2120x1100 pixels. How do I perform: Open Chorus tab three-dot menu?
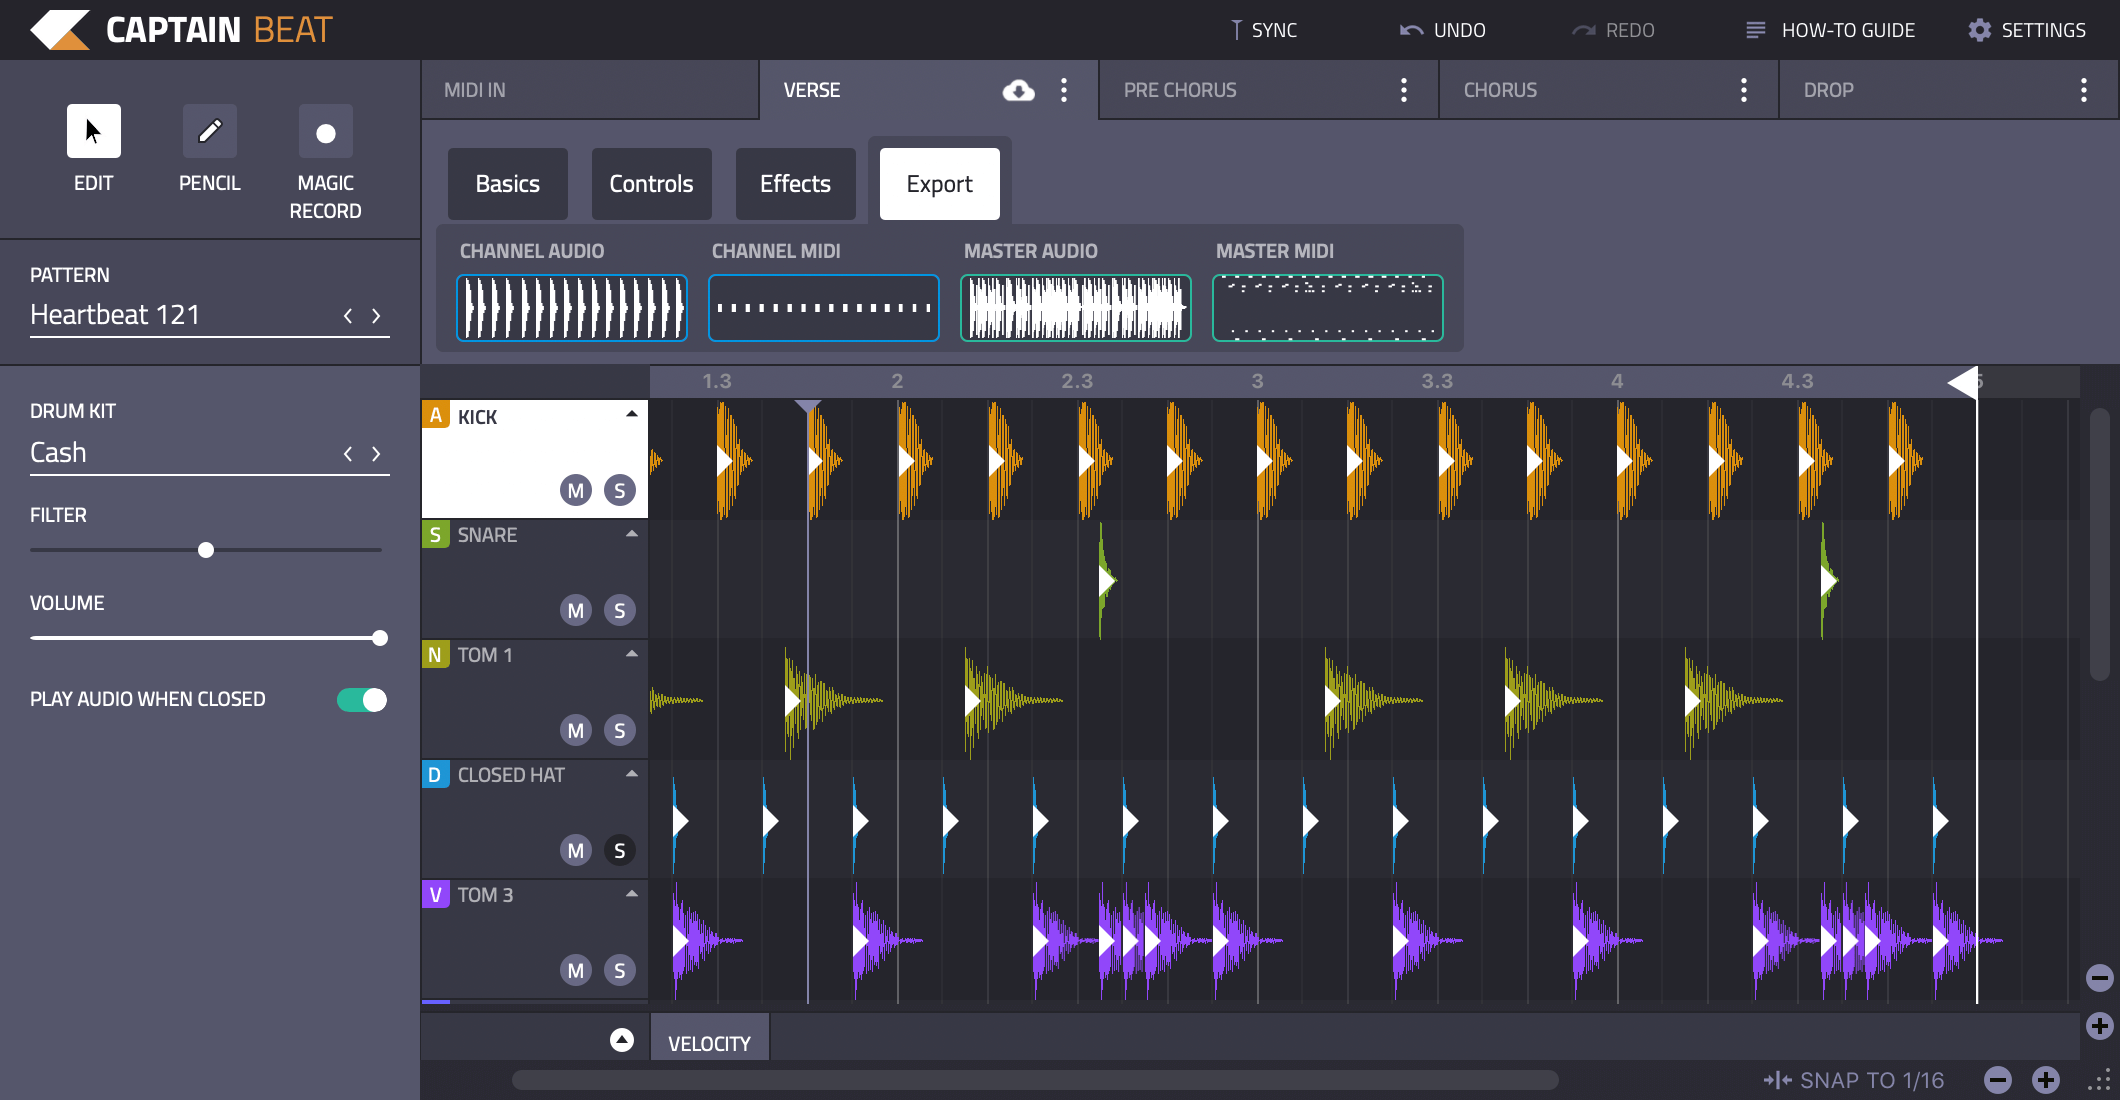pyautogui.click(x=1744, y=90)
